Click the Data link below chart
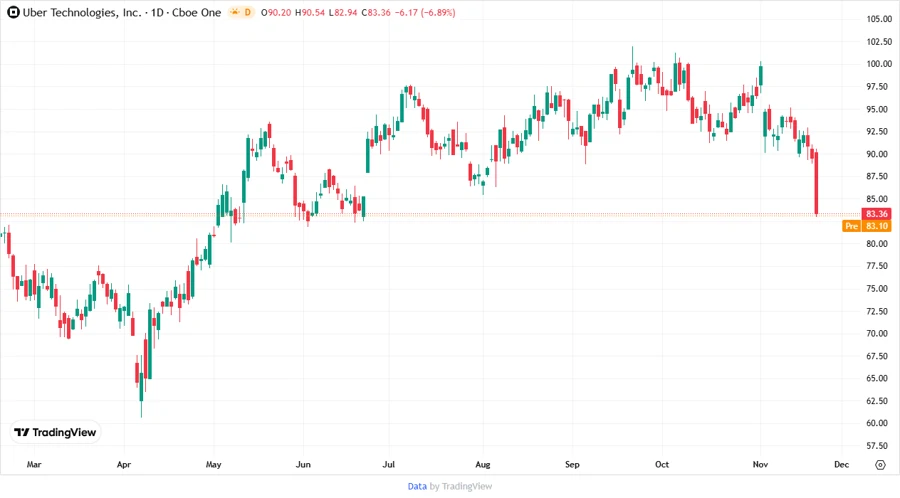 (417, 487)
